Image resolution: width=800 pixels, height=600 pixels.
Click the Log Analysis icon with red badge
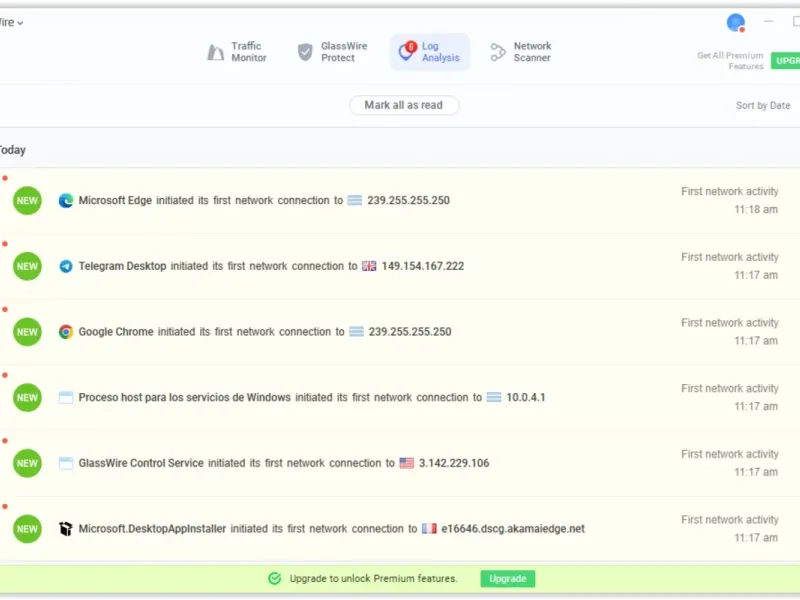click(x=407, y=51)
